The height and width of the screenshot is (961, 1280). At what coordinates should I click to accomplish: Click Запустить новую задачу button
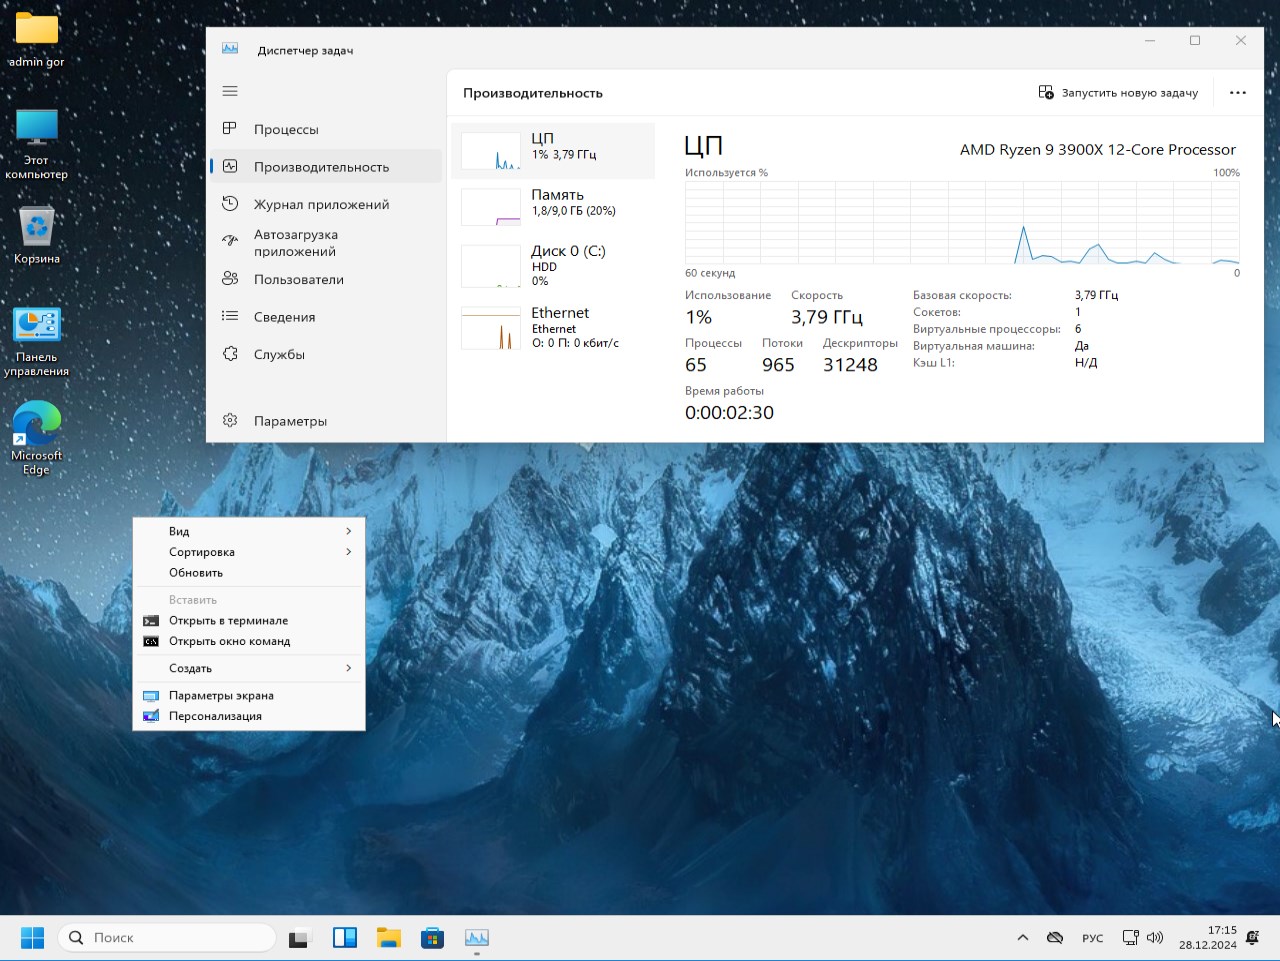[1118, 93]
